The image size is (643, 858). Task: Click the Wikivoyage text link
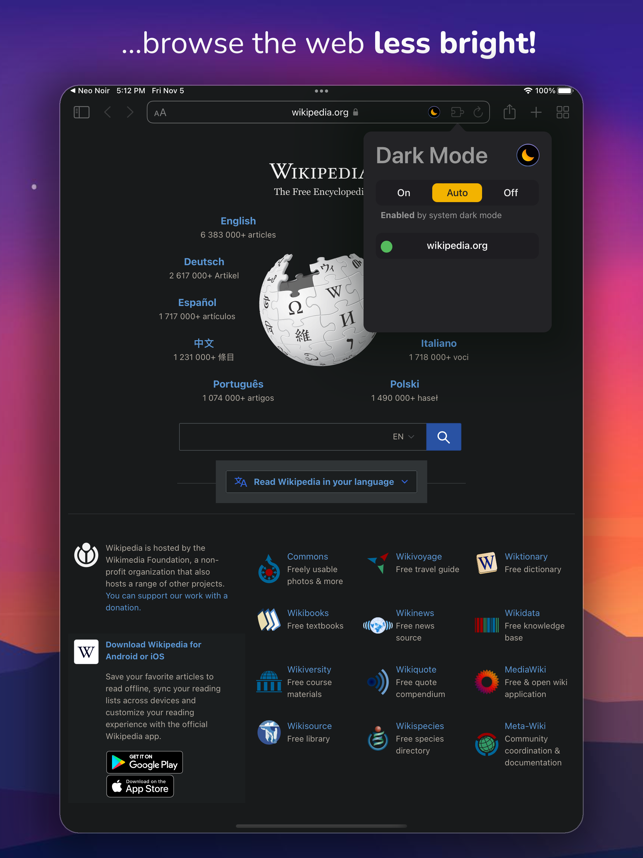(x=419, y=556)
